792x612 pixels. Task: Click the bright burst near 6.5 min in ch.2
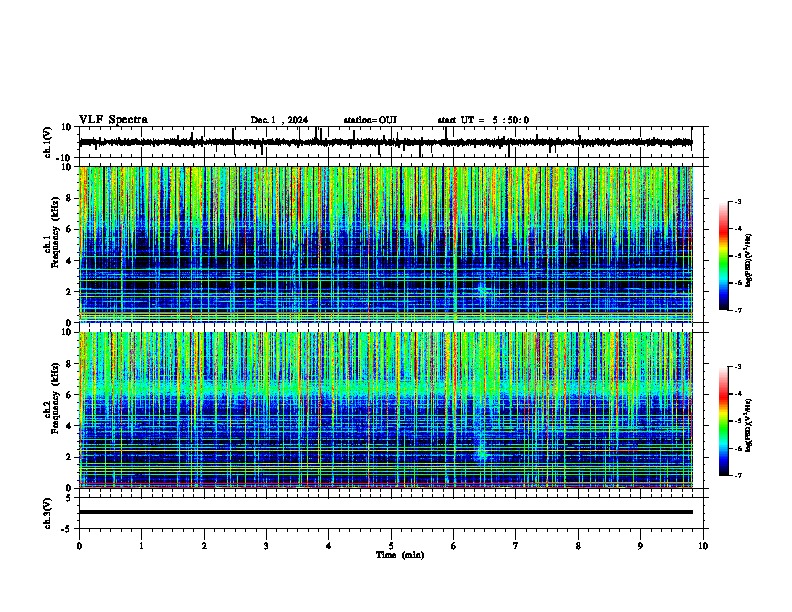click(x=482, y=451)
